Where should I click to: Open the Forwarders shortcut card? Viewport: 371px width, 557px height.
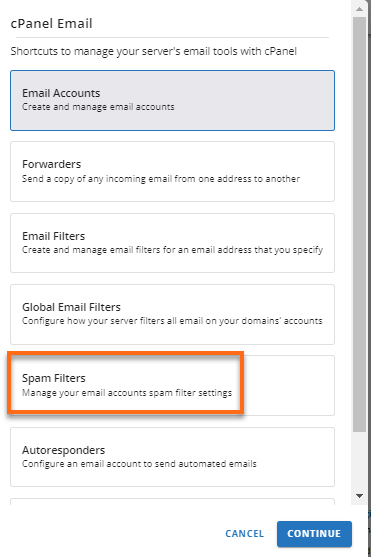(x=172, y=172)
